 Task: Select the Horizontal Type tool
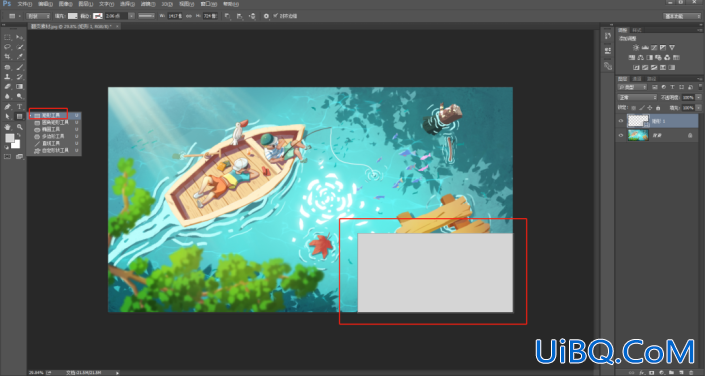coord(19,107)
